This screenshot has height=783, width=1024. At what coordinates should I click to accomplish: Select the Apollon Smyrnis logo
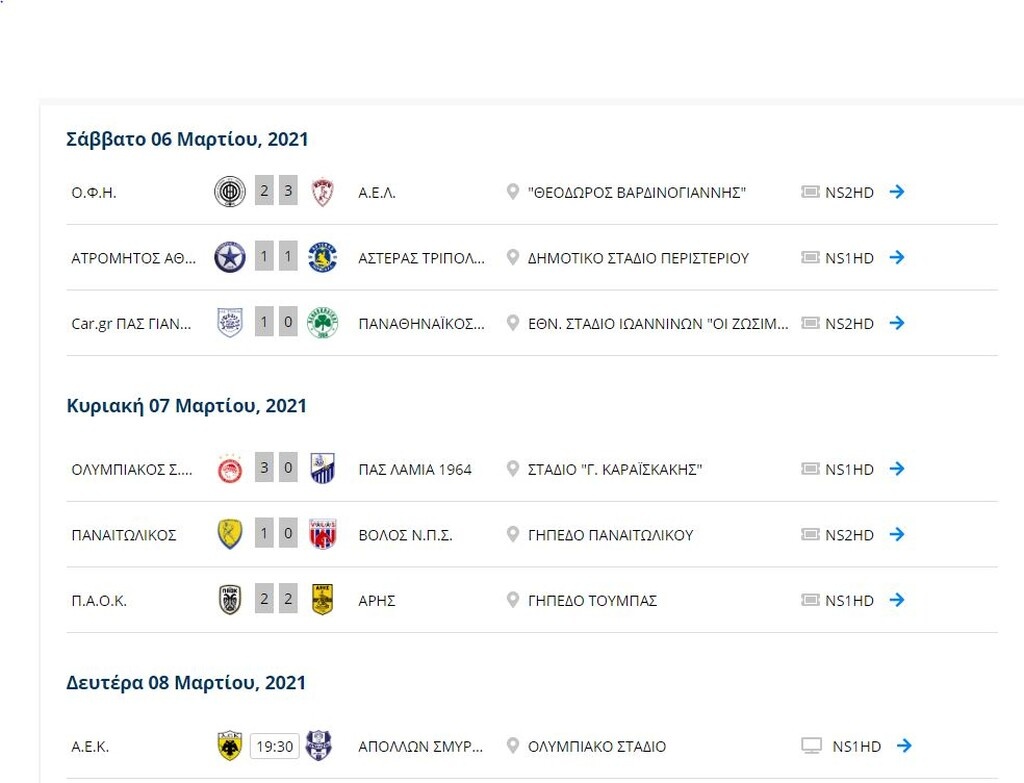pos(322,745)
